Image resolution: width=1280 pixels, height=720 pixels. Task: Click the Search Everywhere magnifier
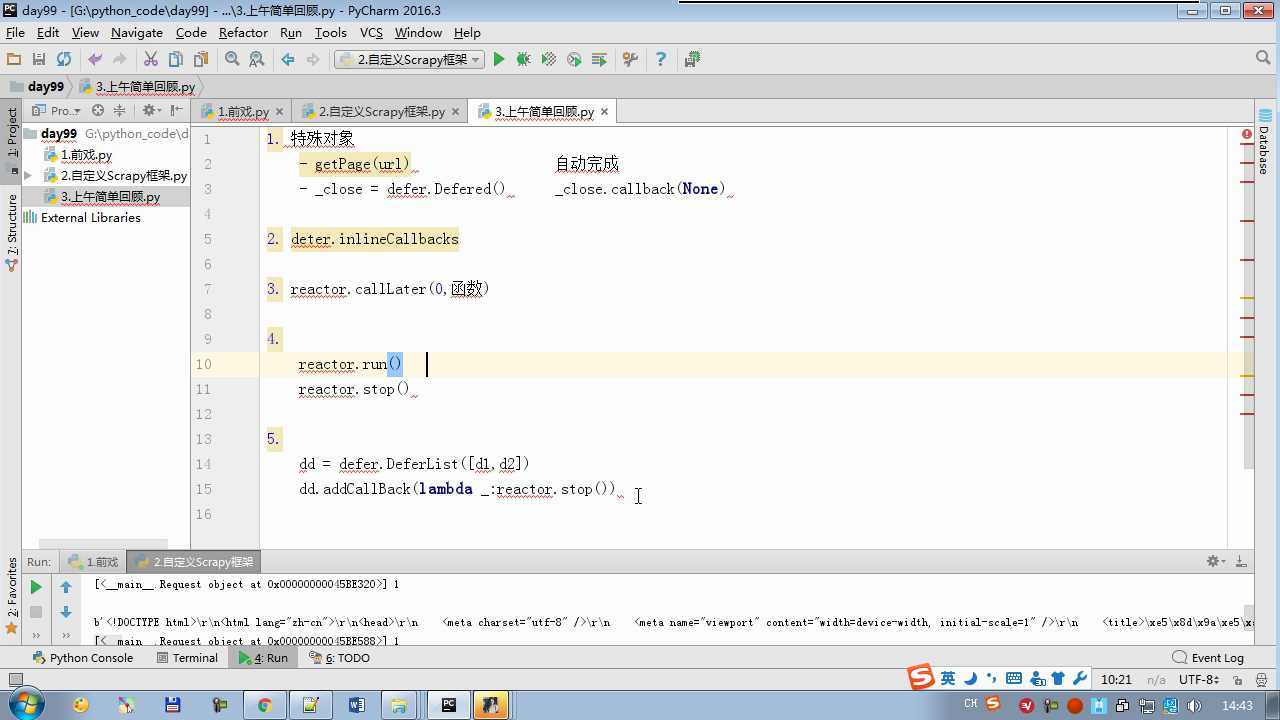pos(1263,59)
